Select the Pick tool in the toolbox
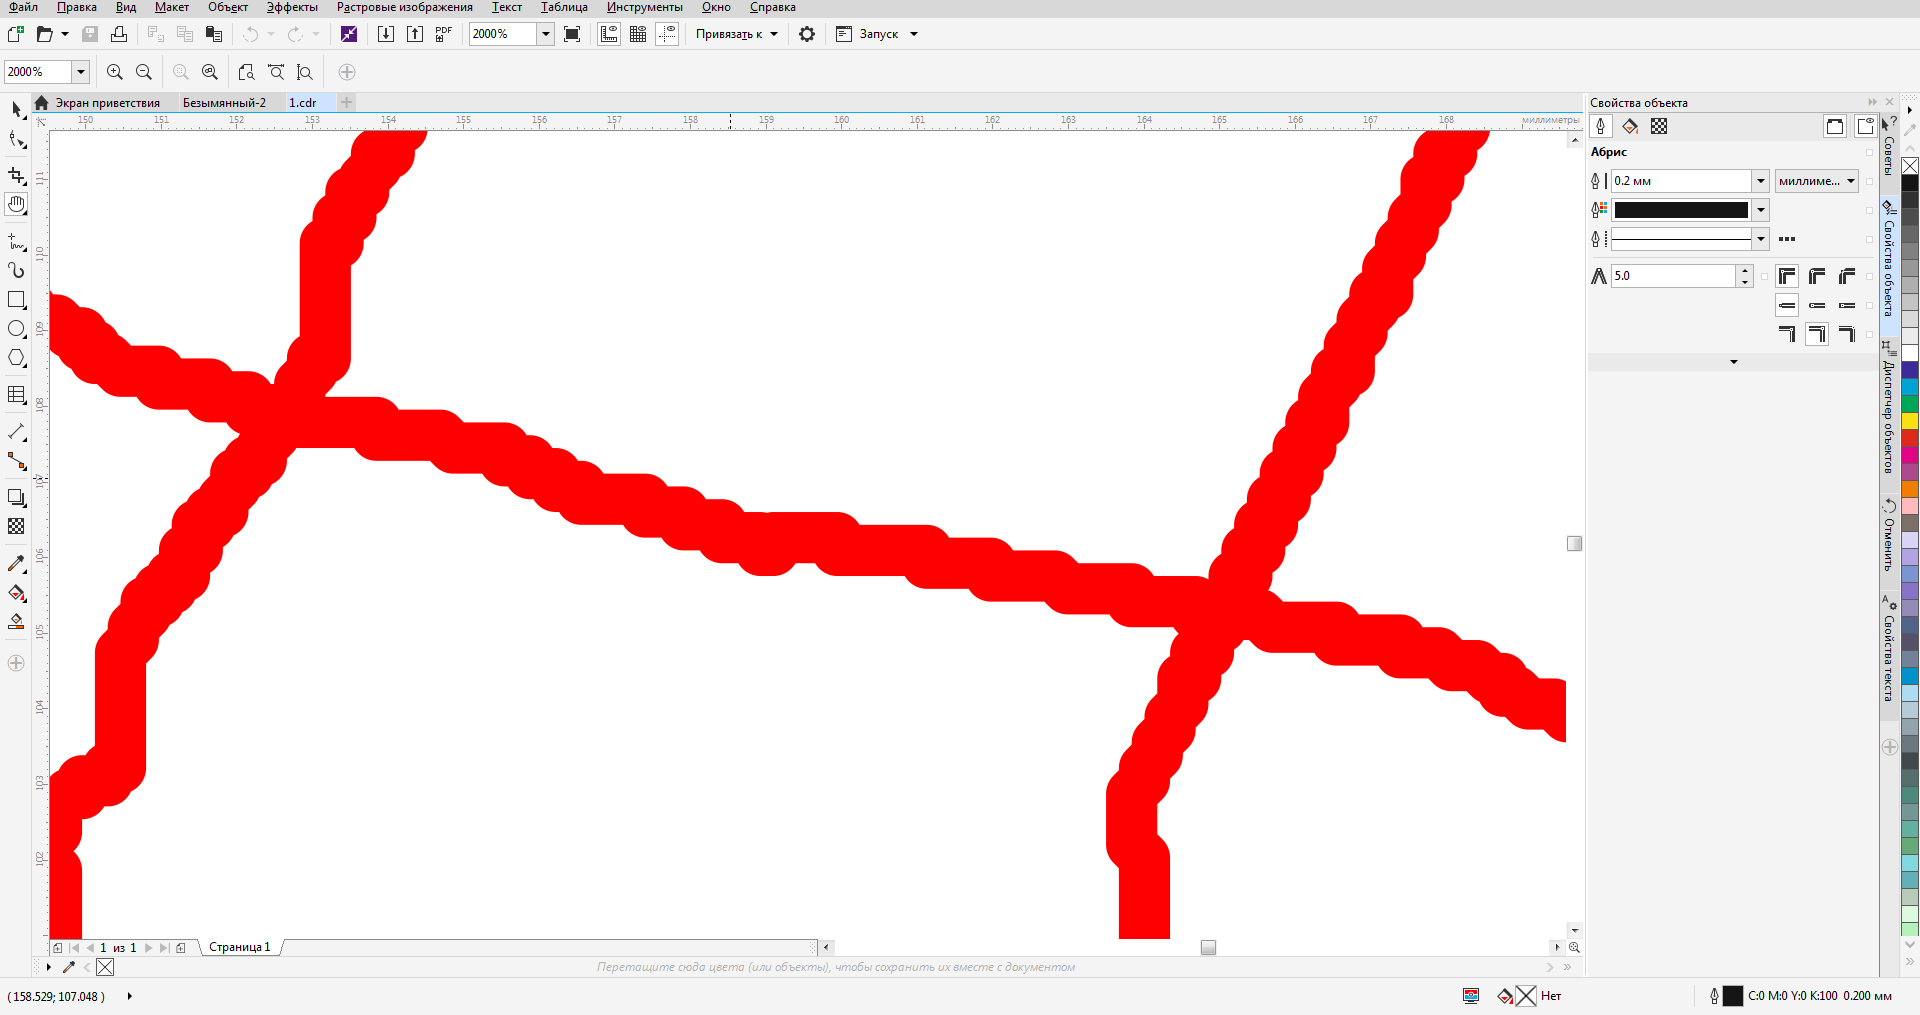The height and width of the screenshot is (1015, 1920). pyautogui.click(x=16, y=109)
